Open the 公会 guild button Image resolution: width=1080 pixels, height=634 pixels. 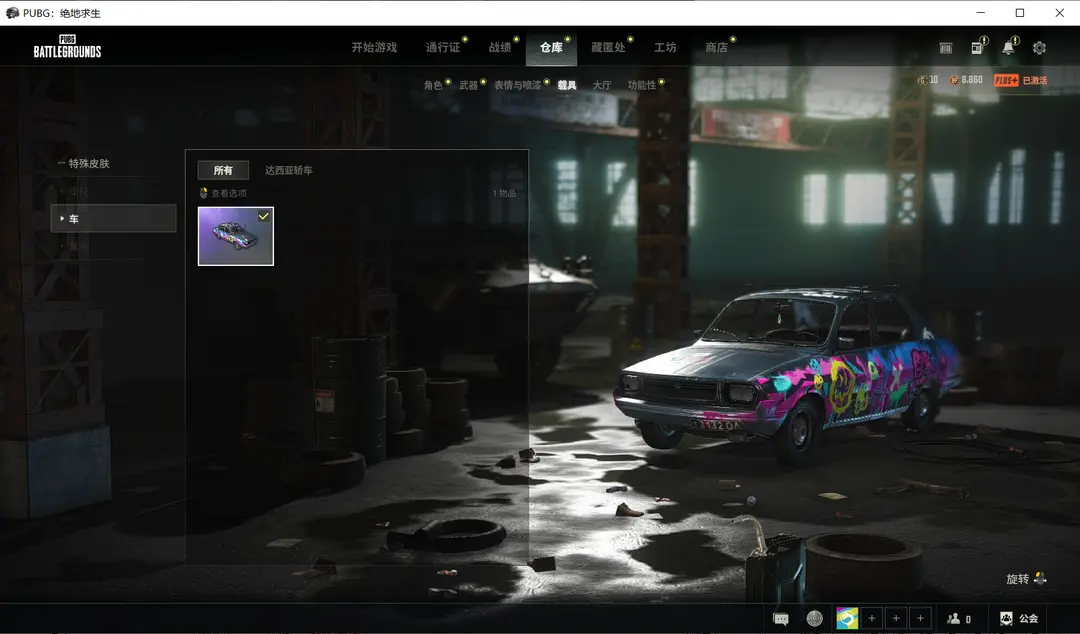pyautogui.click(x=1020, y=619)
